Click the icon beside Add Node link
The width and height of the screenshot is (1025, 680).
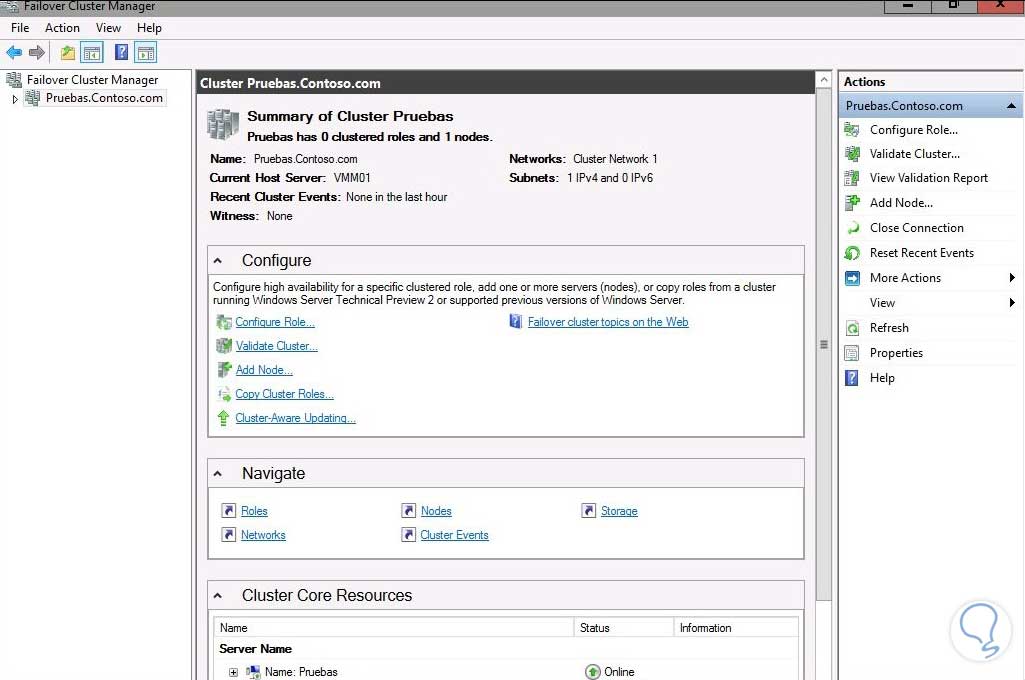tap(224, 369)
